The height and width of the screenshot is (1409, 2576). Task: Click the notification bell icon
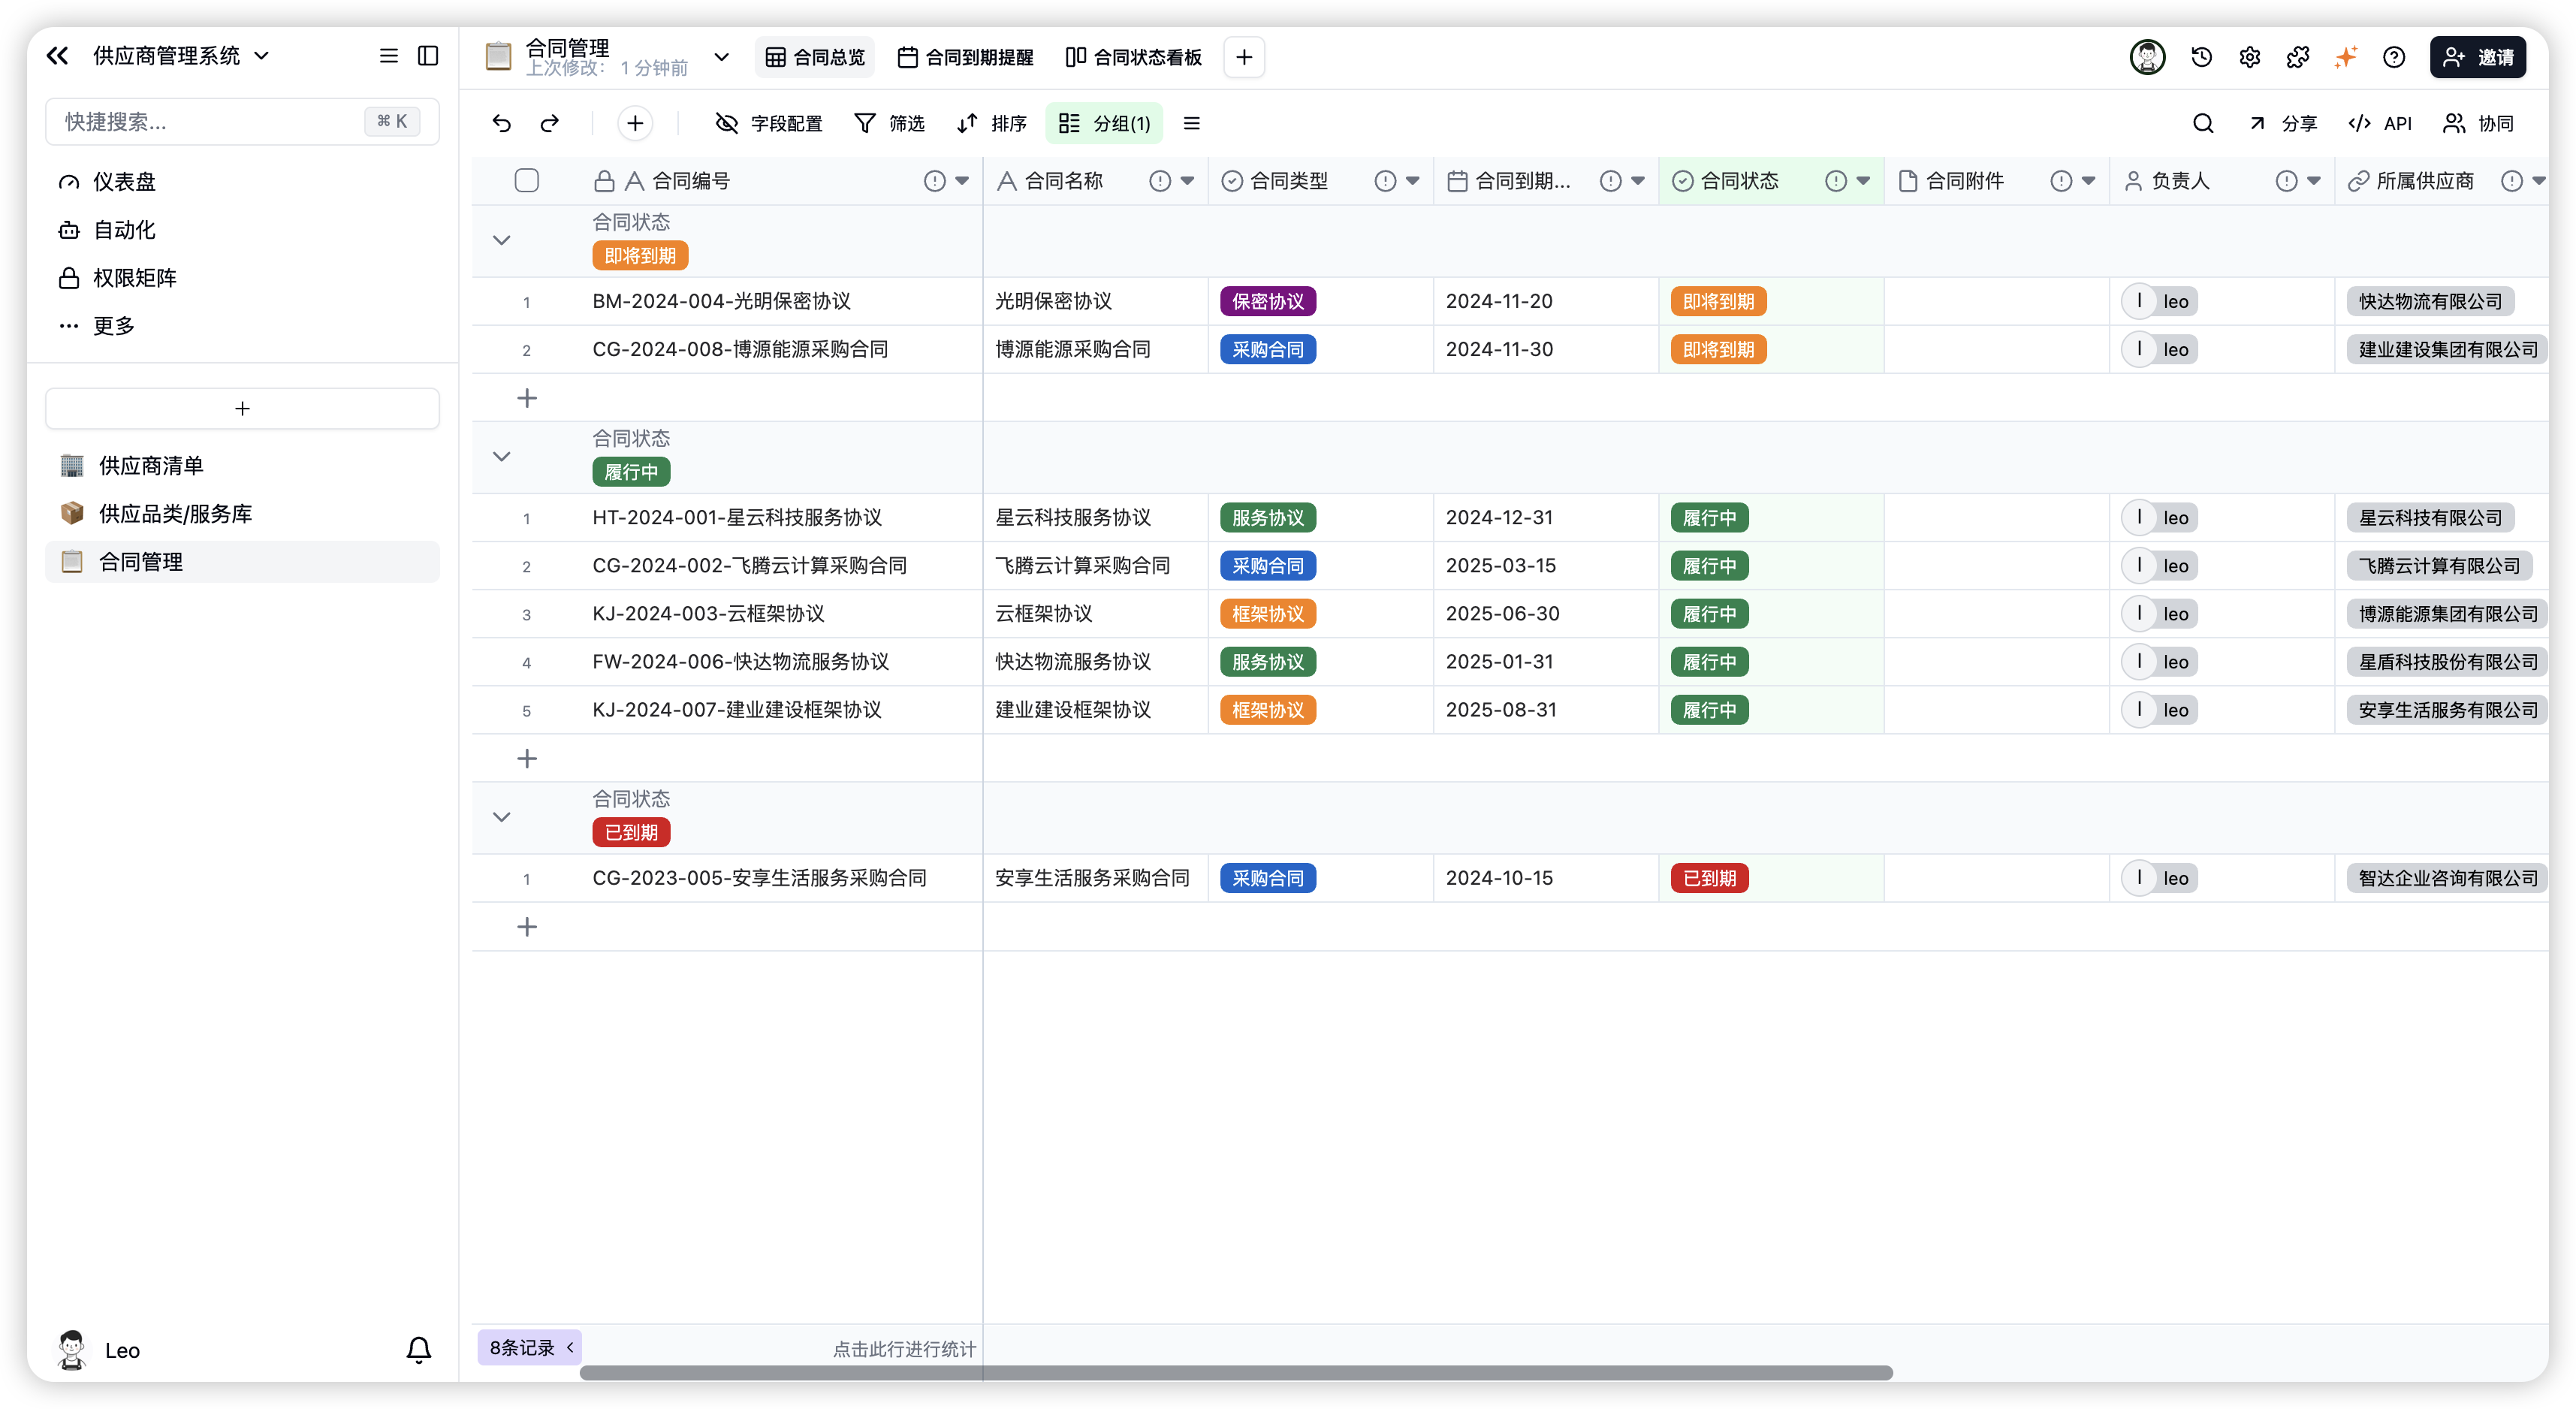[419, 1349]
